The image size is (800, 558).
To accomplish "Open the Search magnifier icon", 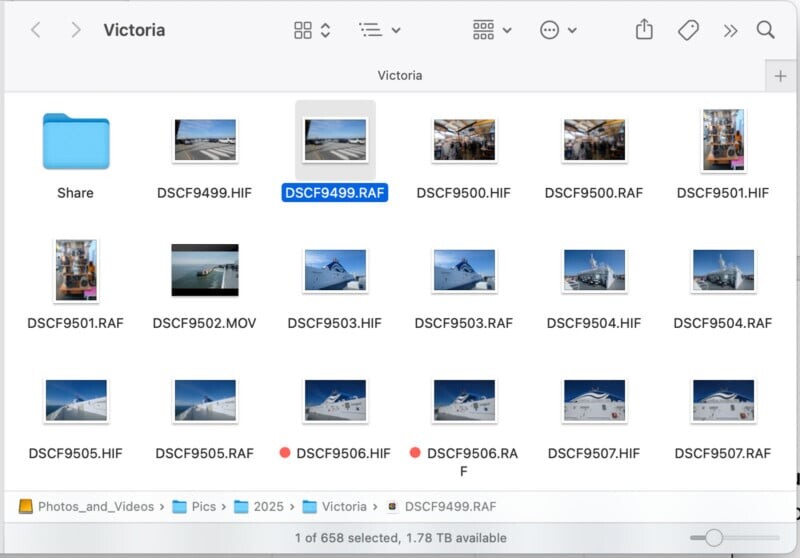I will coord(765,30).
